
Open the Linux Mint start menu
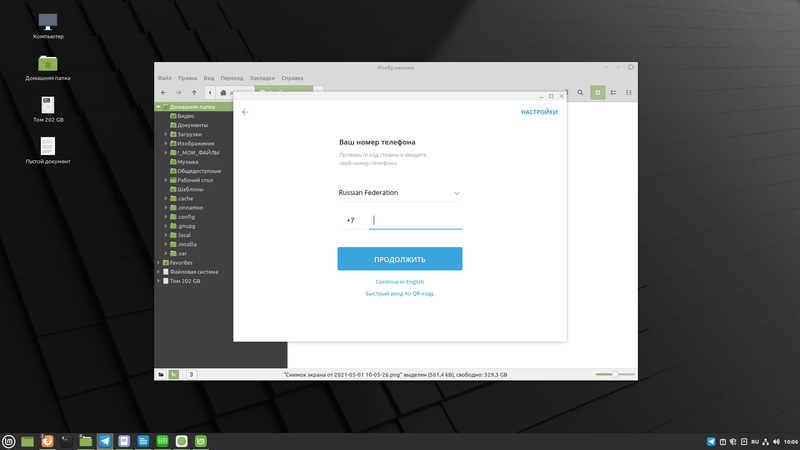(9, 440)
